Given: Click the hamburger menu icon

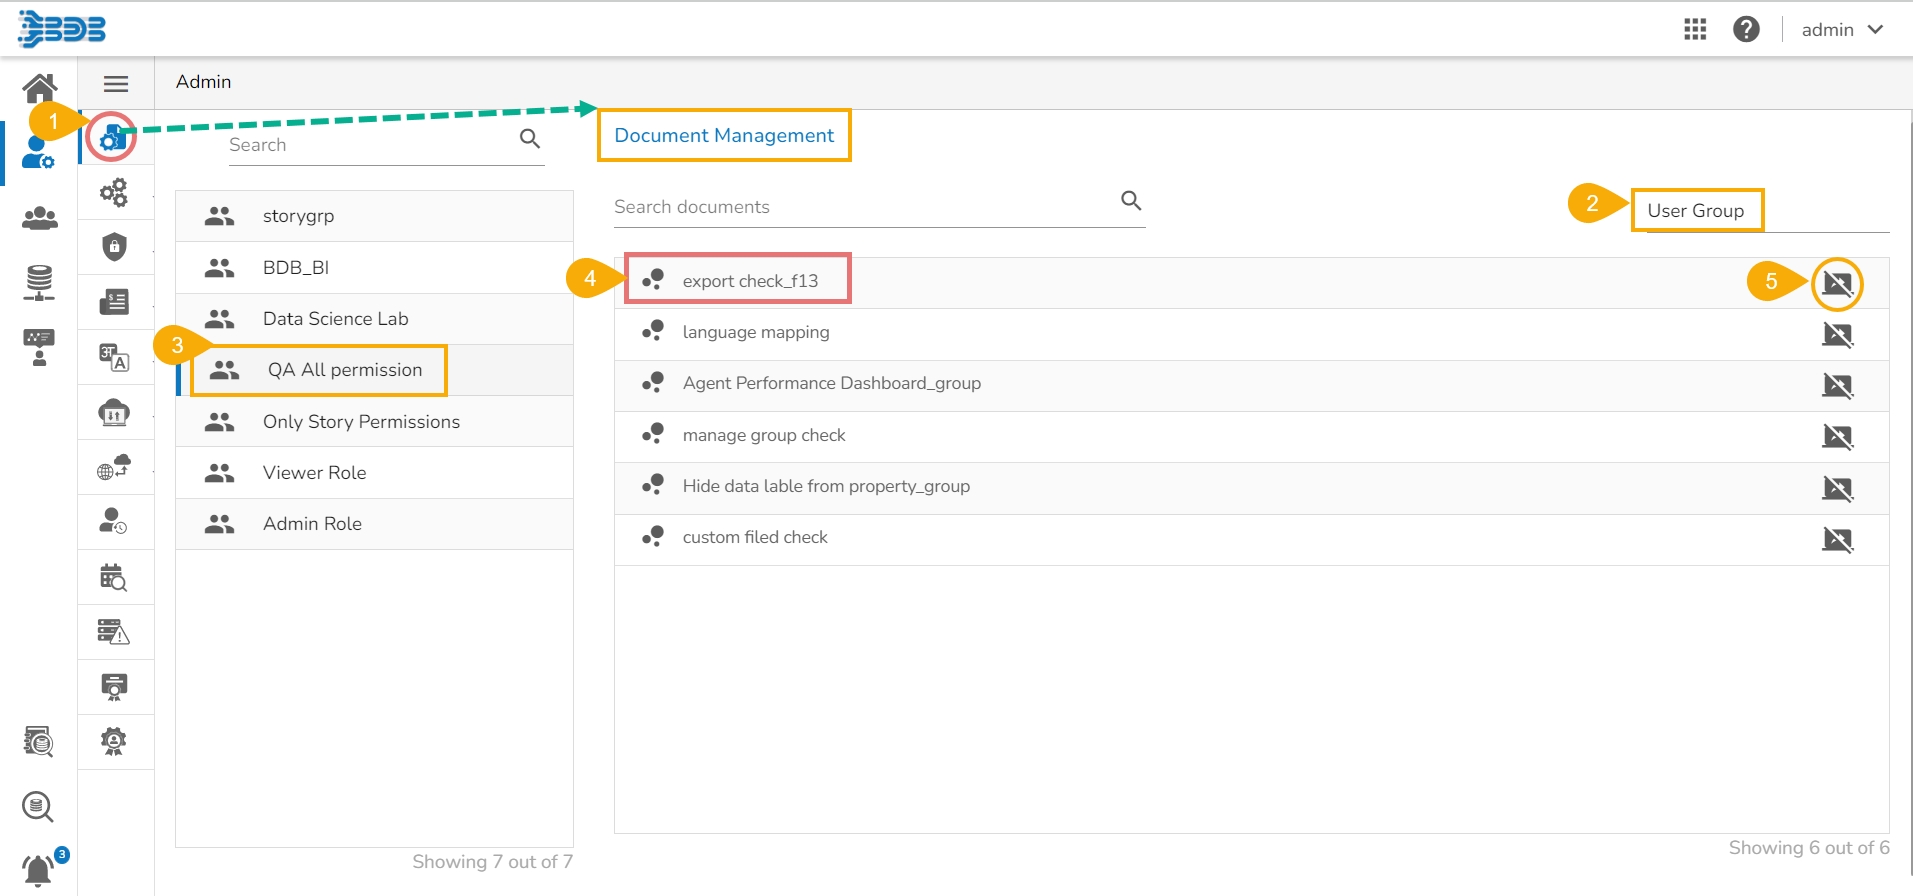Looking at the screenshot, I should click(116, 84).
